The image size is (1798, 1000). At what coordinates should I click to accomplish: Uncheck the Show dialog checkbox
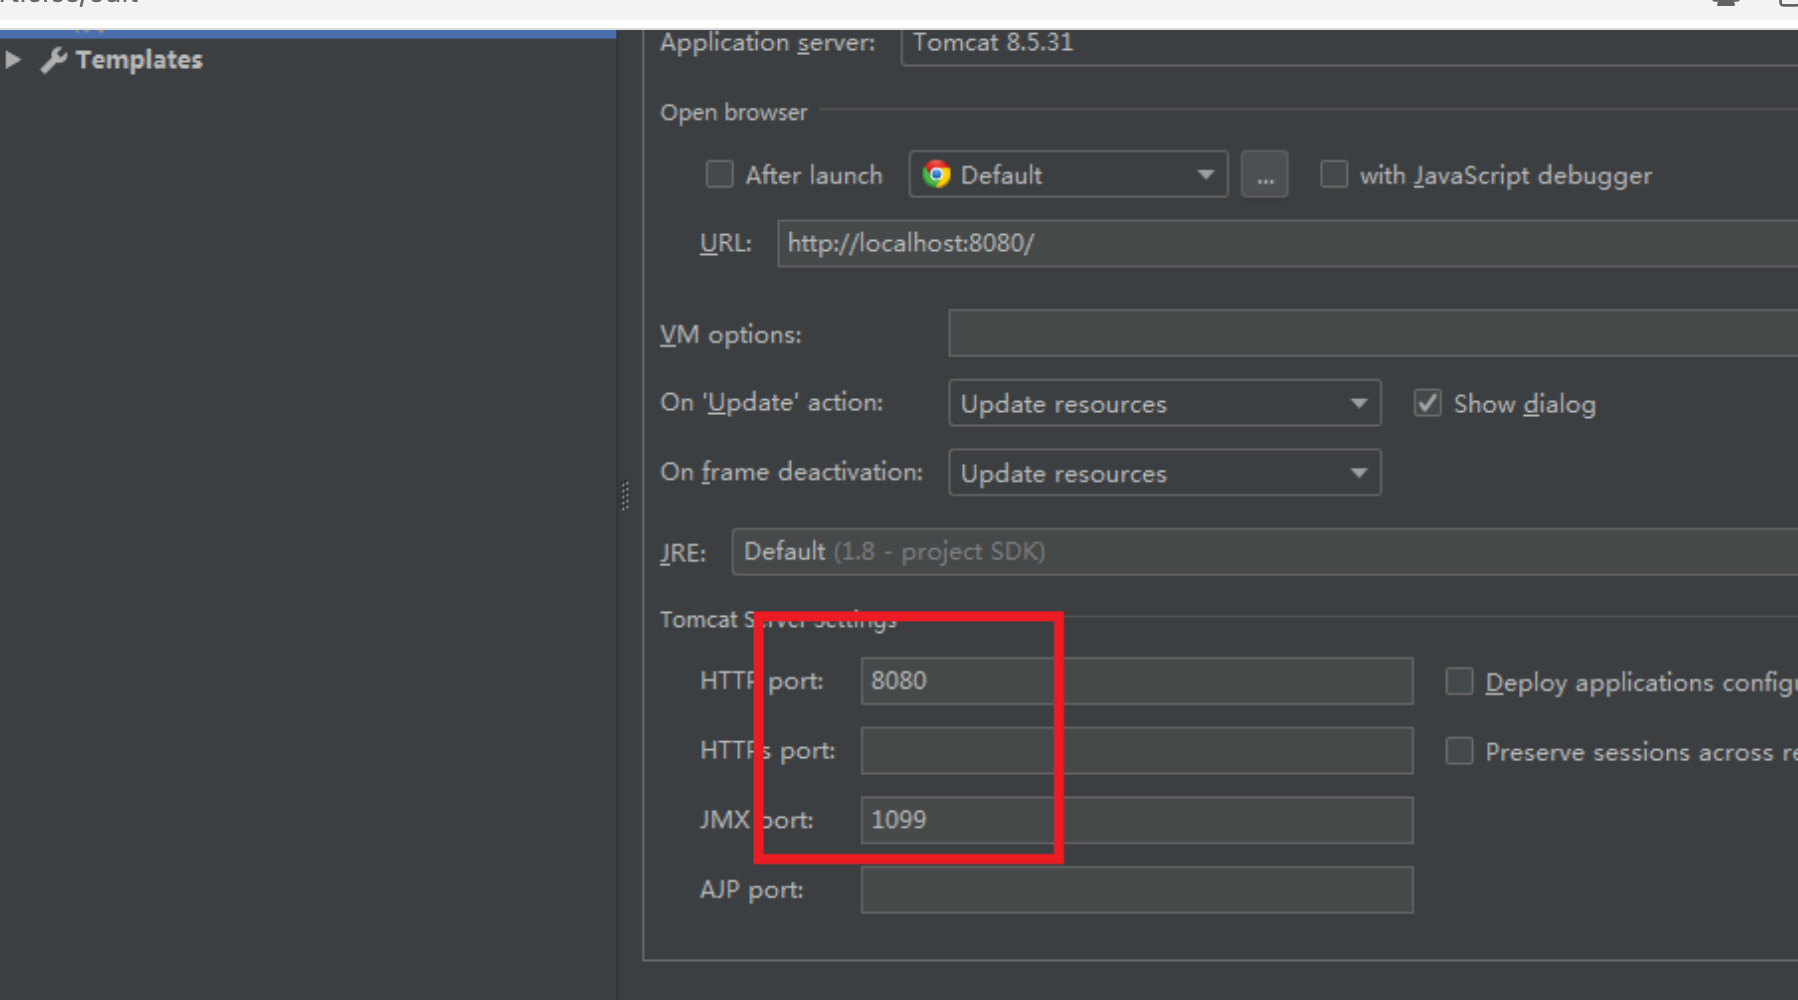(1428, 403)
